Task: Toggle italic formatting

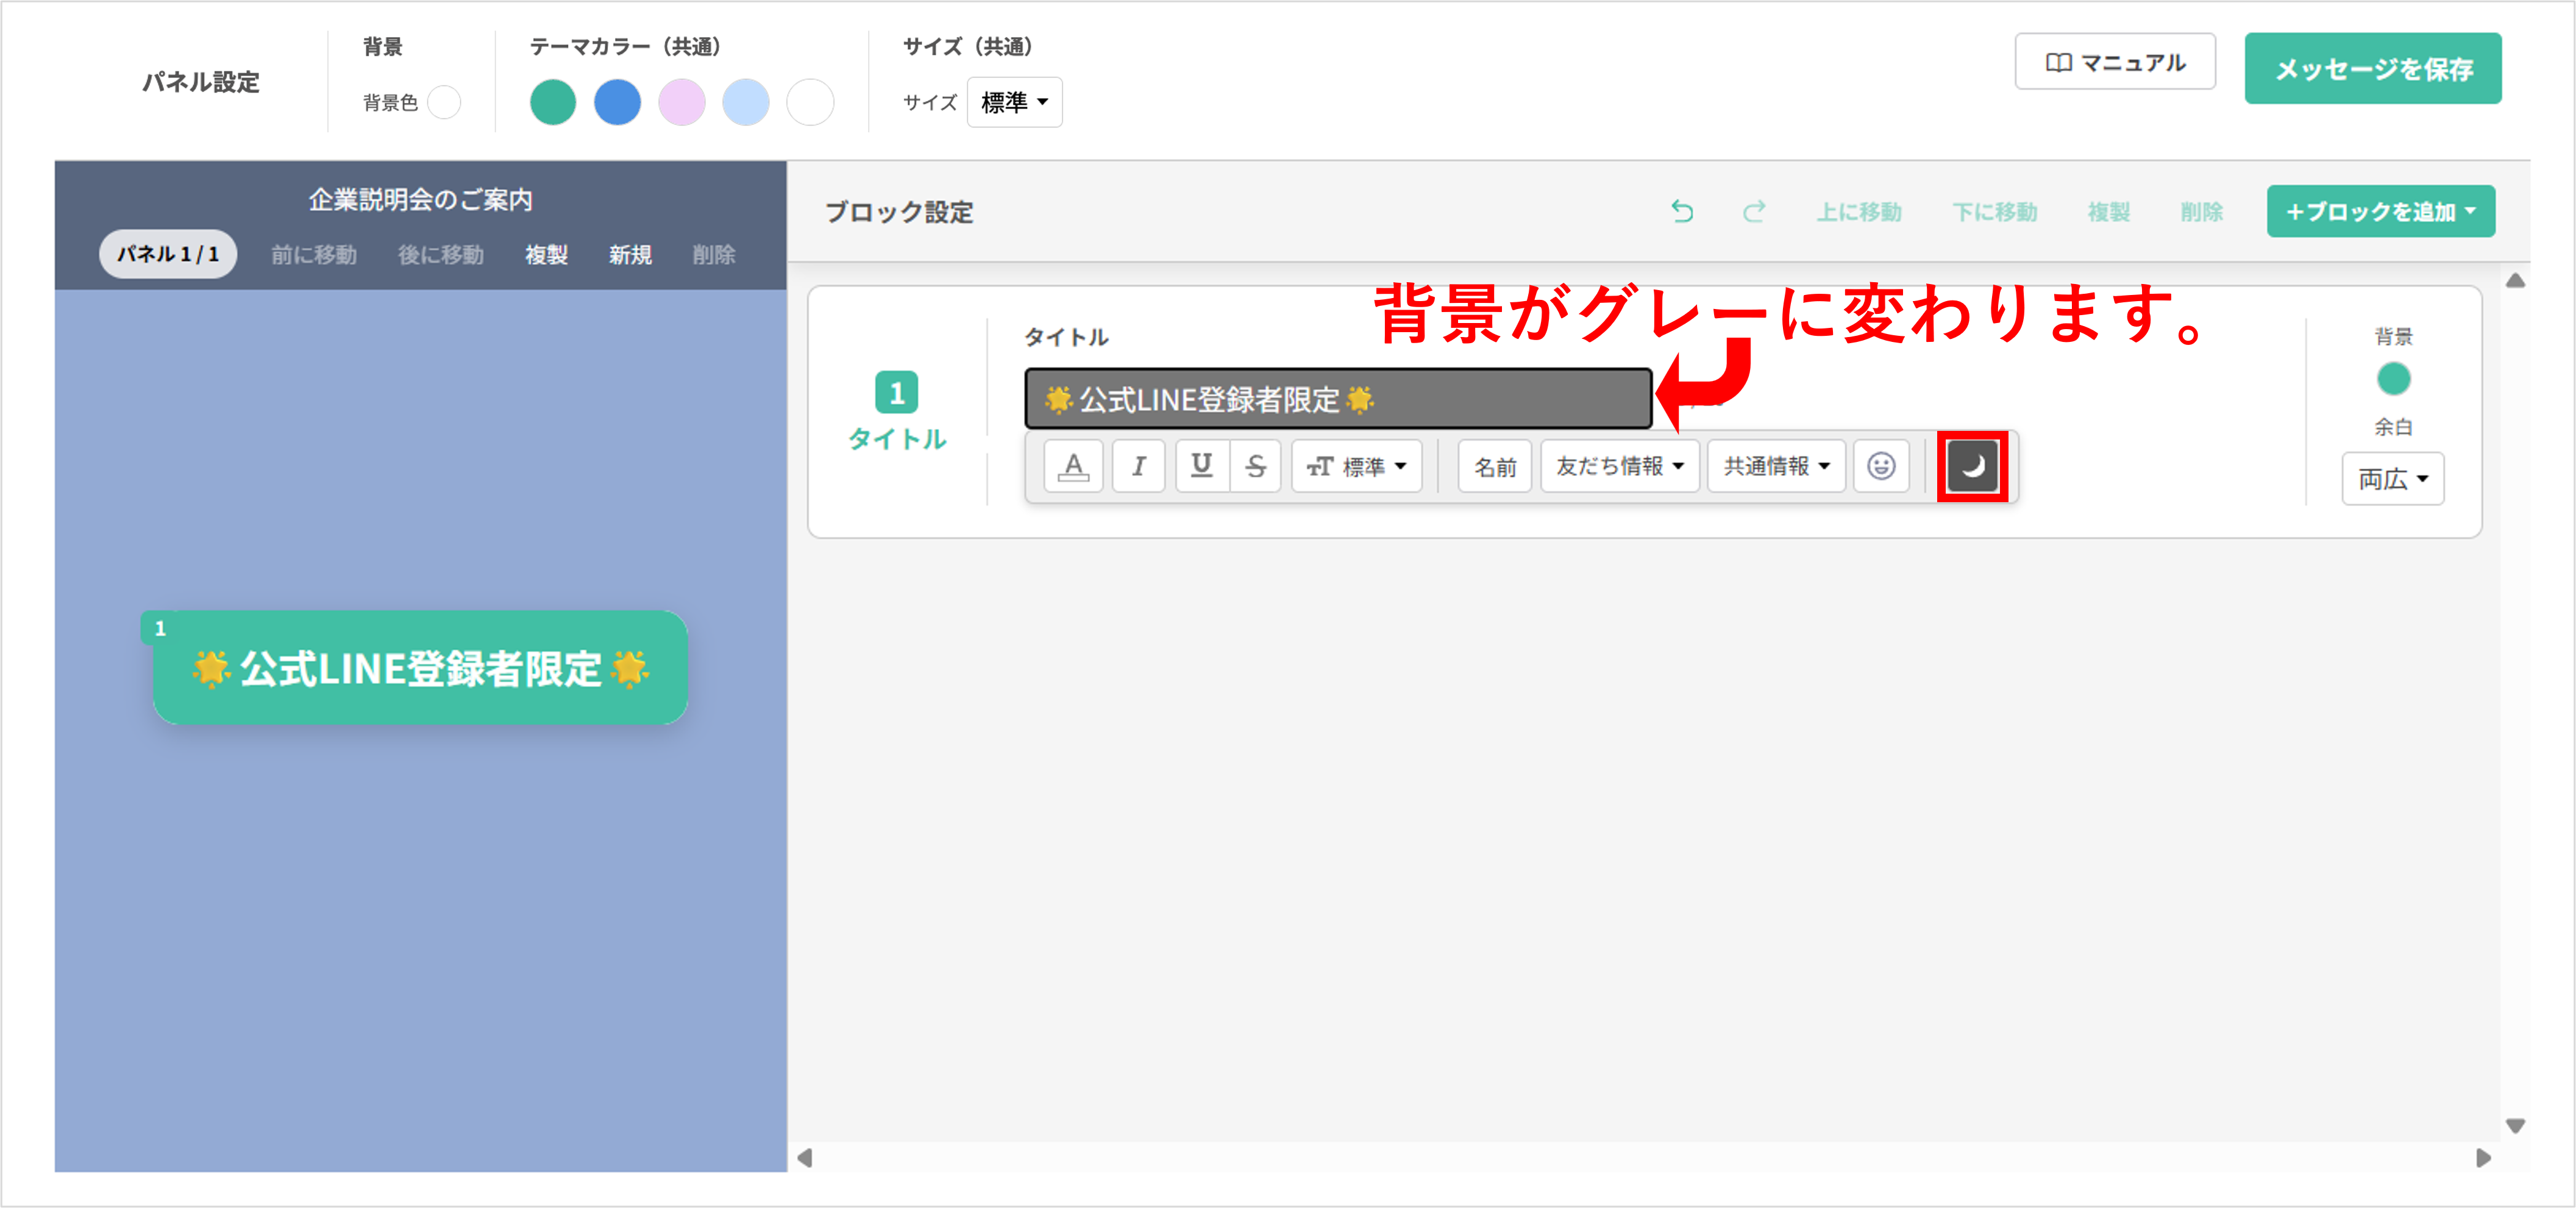Action: pos(1138,466)
